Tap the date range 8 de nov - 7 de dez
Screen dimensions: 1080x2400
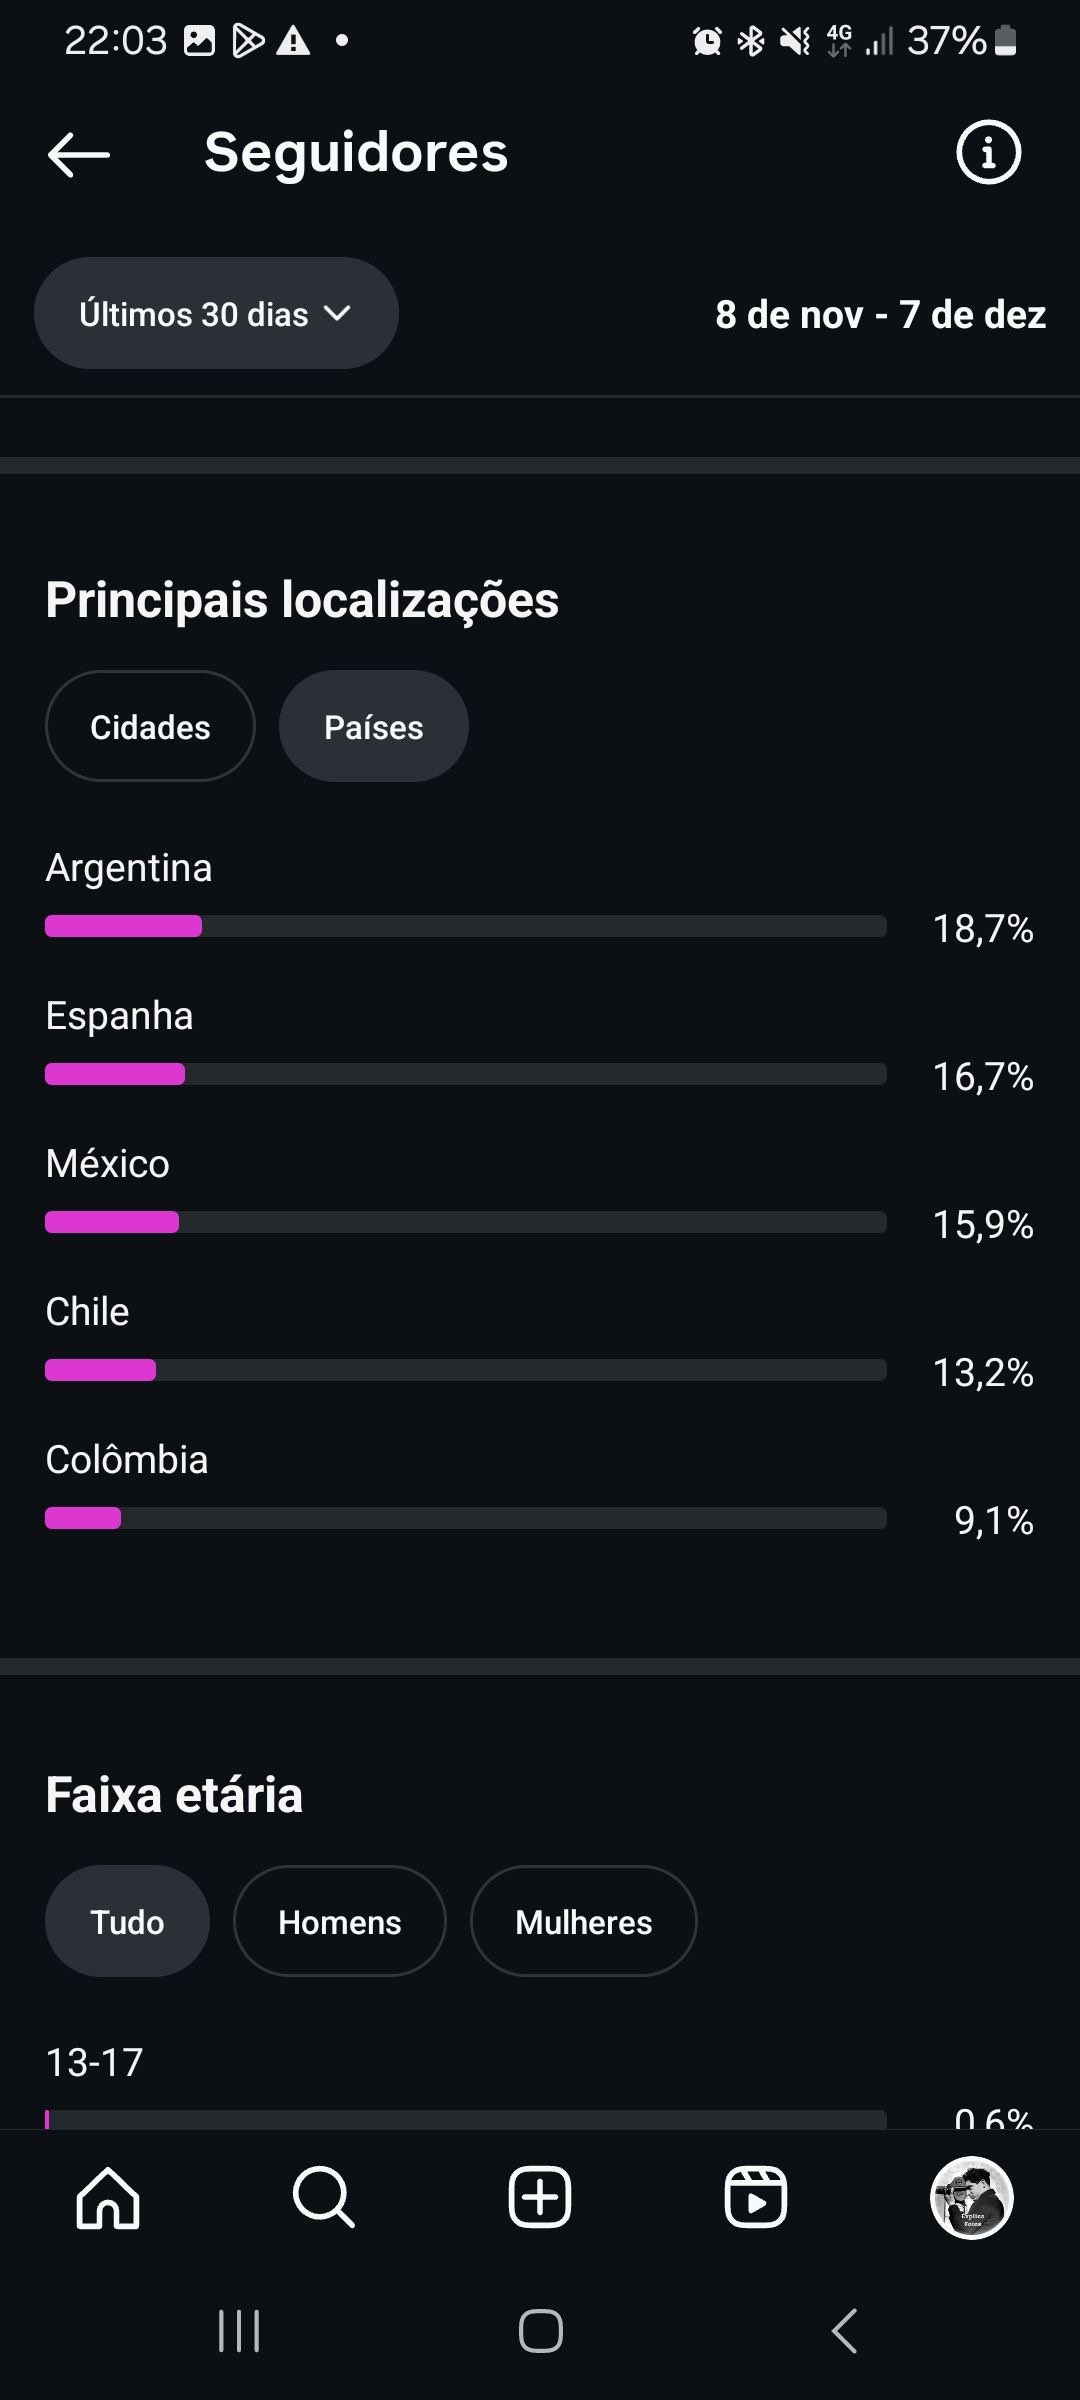coord(880,315)
